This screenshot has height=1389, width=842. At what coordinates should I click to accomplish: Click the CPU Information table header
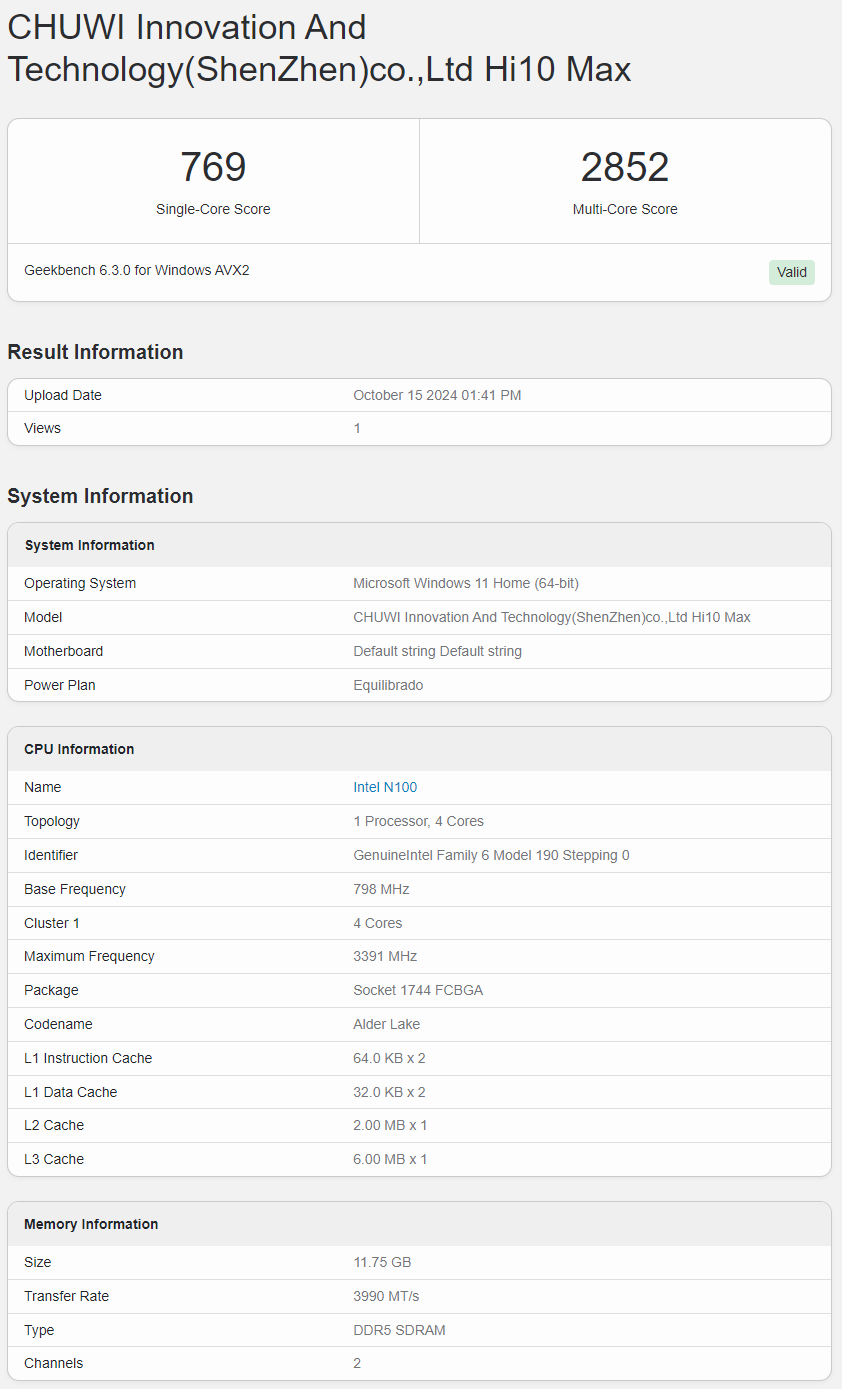(x=419, y=749)
